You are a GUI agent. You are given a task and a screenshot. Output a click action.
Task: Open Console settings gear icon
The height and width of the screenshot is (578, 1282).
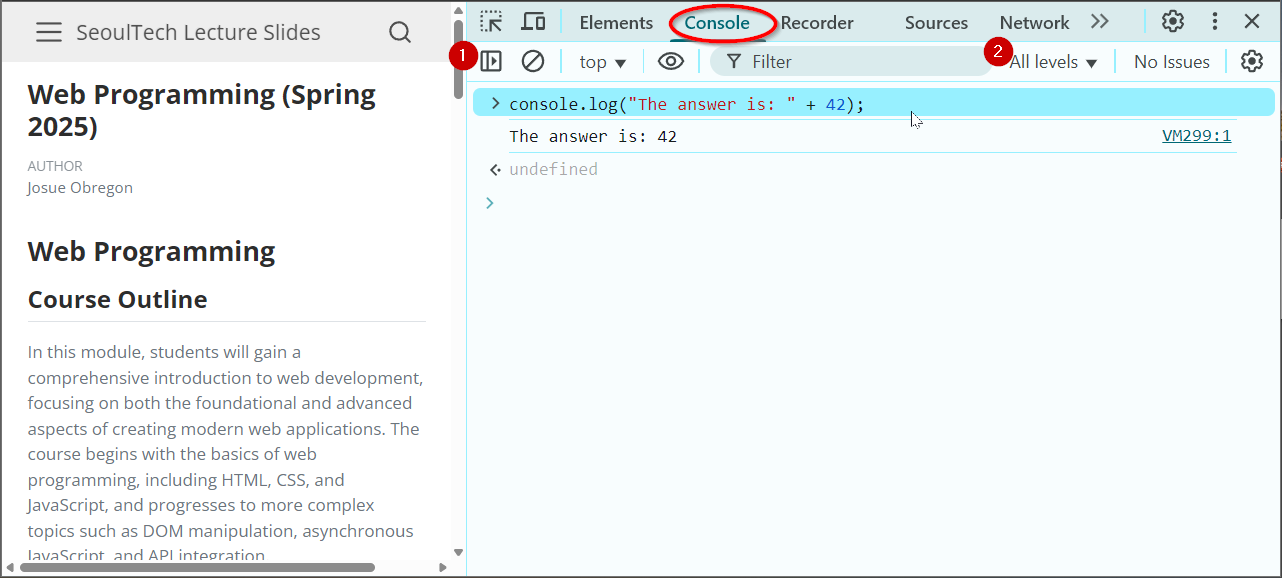pos(1251,62)
